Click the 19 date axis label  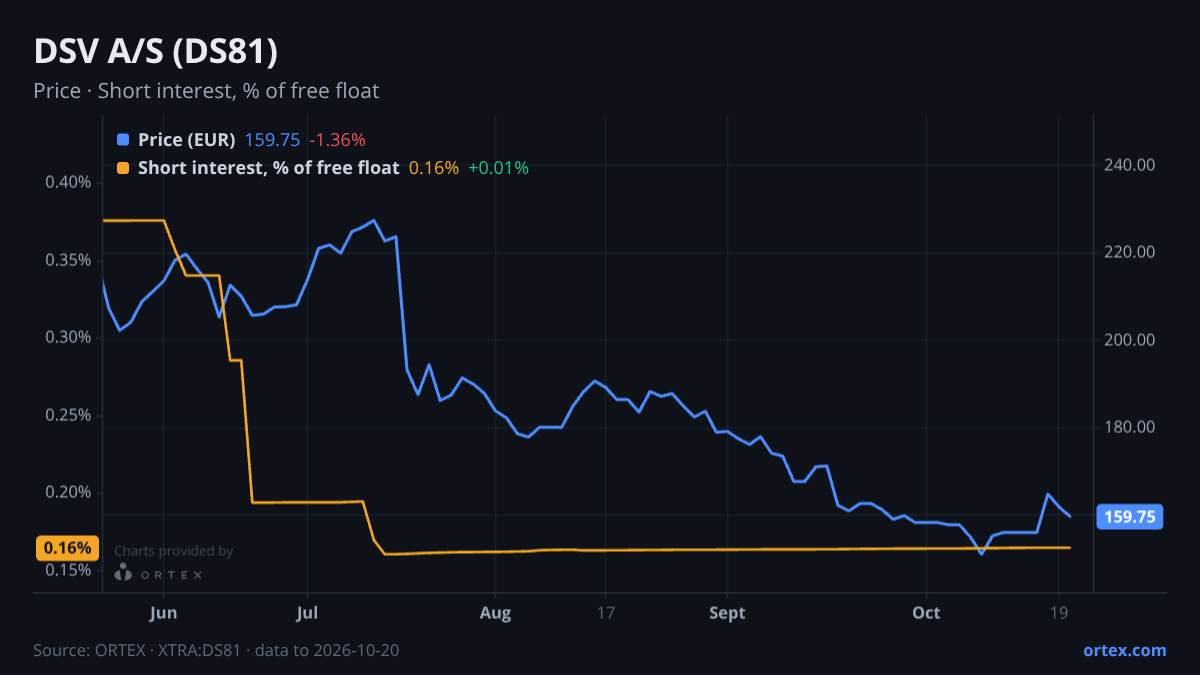[x=1059, y=613]
